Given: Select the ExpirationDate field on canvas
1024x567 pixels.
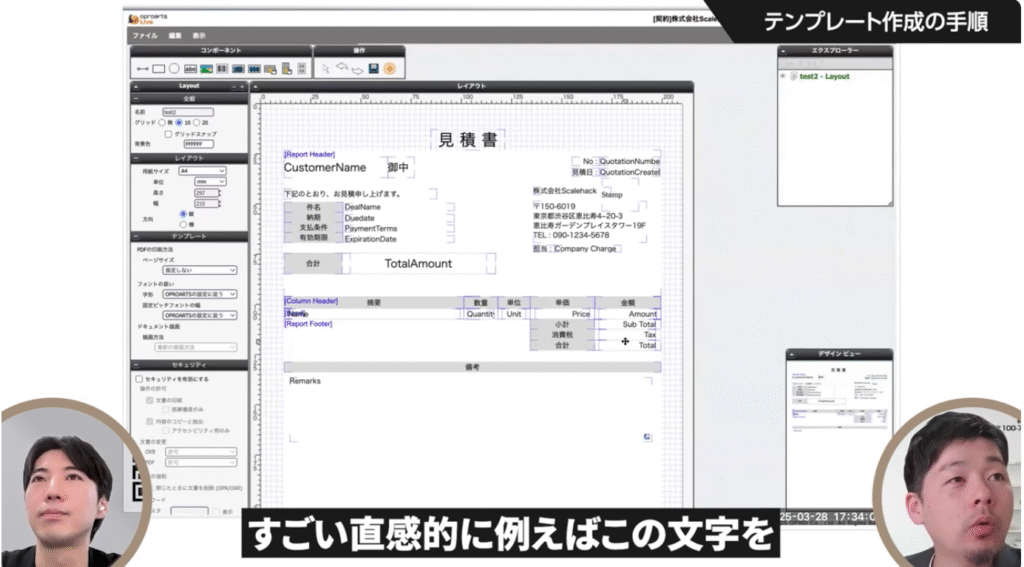Looking at the screenshot, I should pos(370,239).
